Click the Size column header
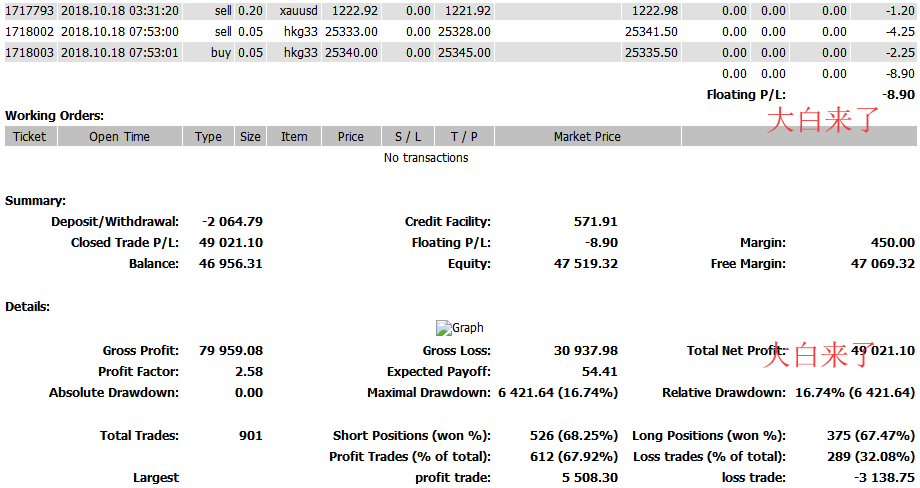This screenshot has height=488, width=920. (250, 137)
